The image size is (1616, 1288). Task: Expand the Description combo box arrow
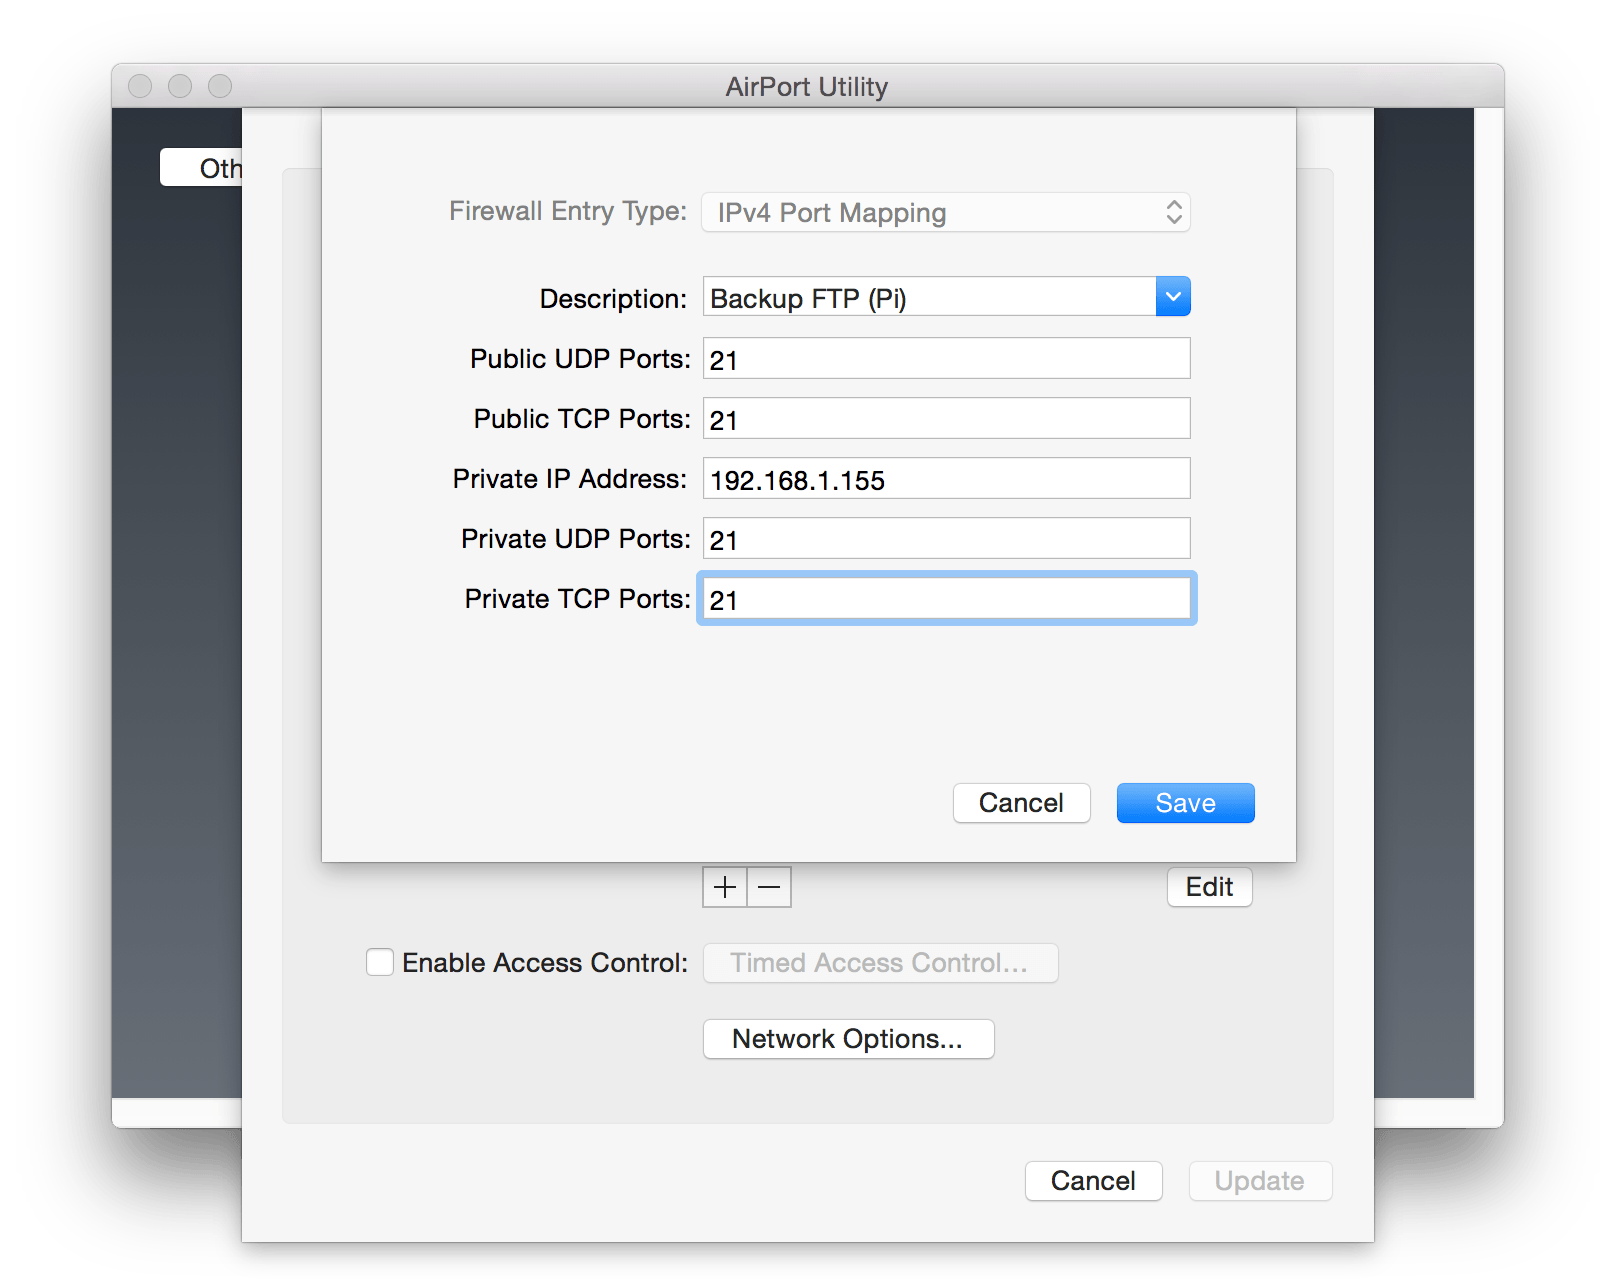point(1173,297)
